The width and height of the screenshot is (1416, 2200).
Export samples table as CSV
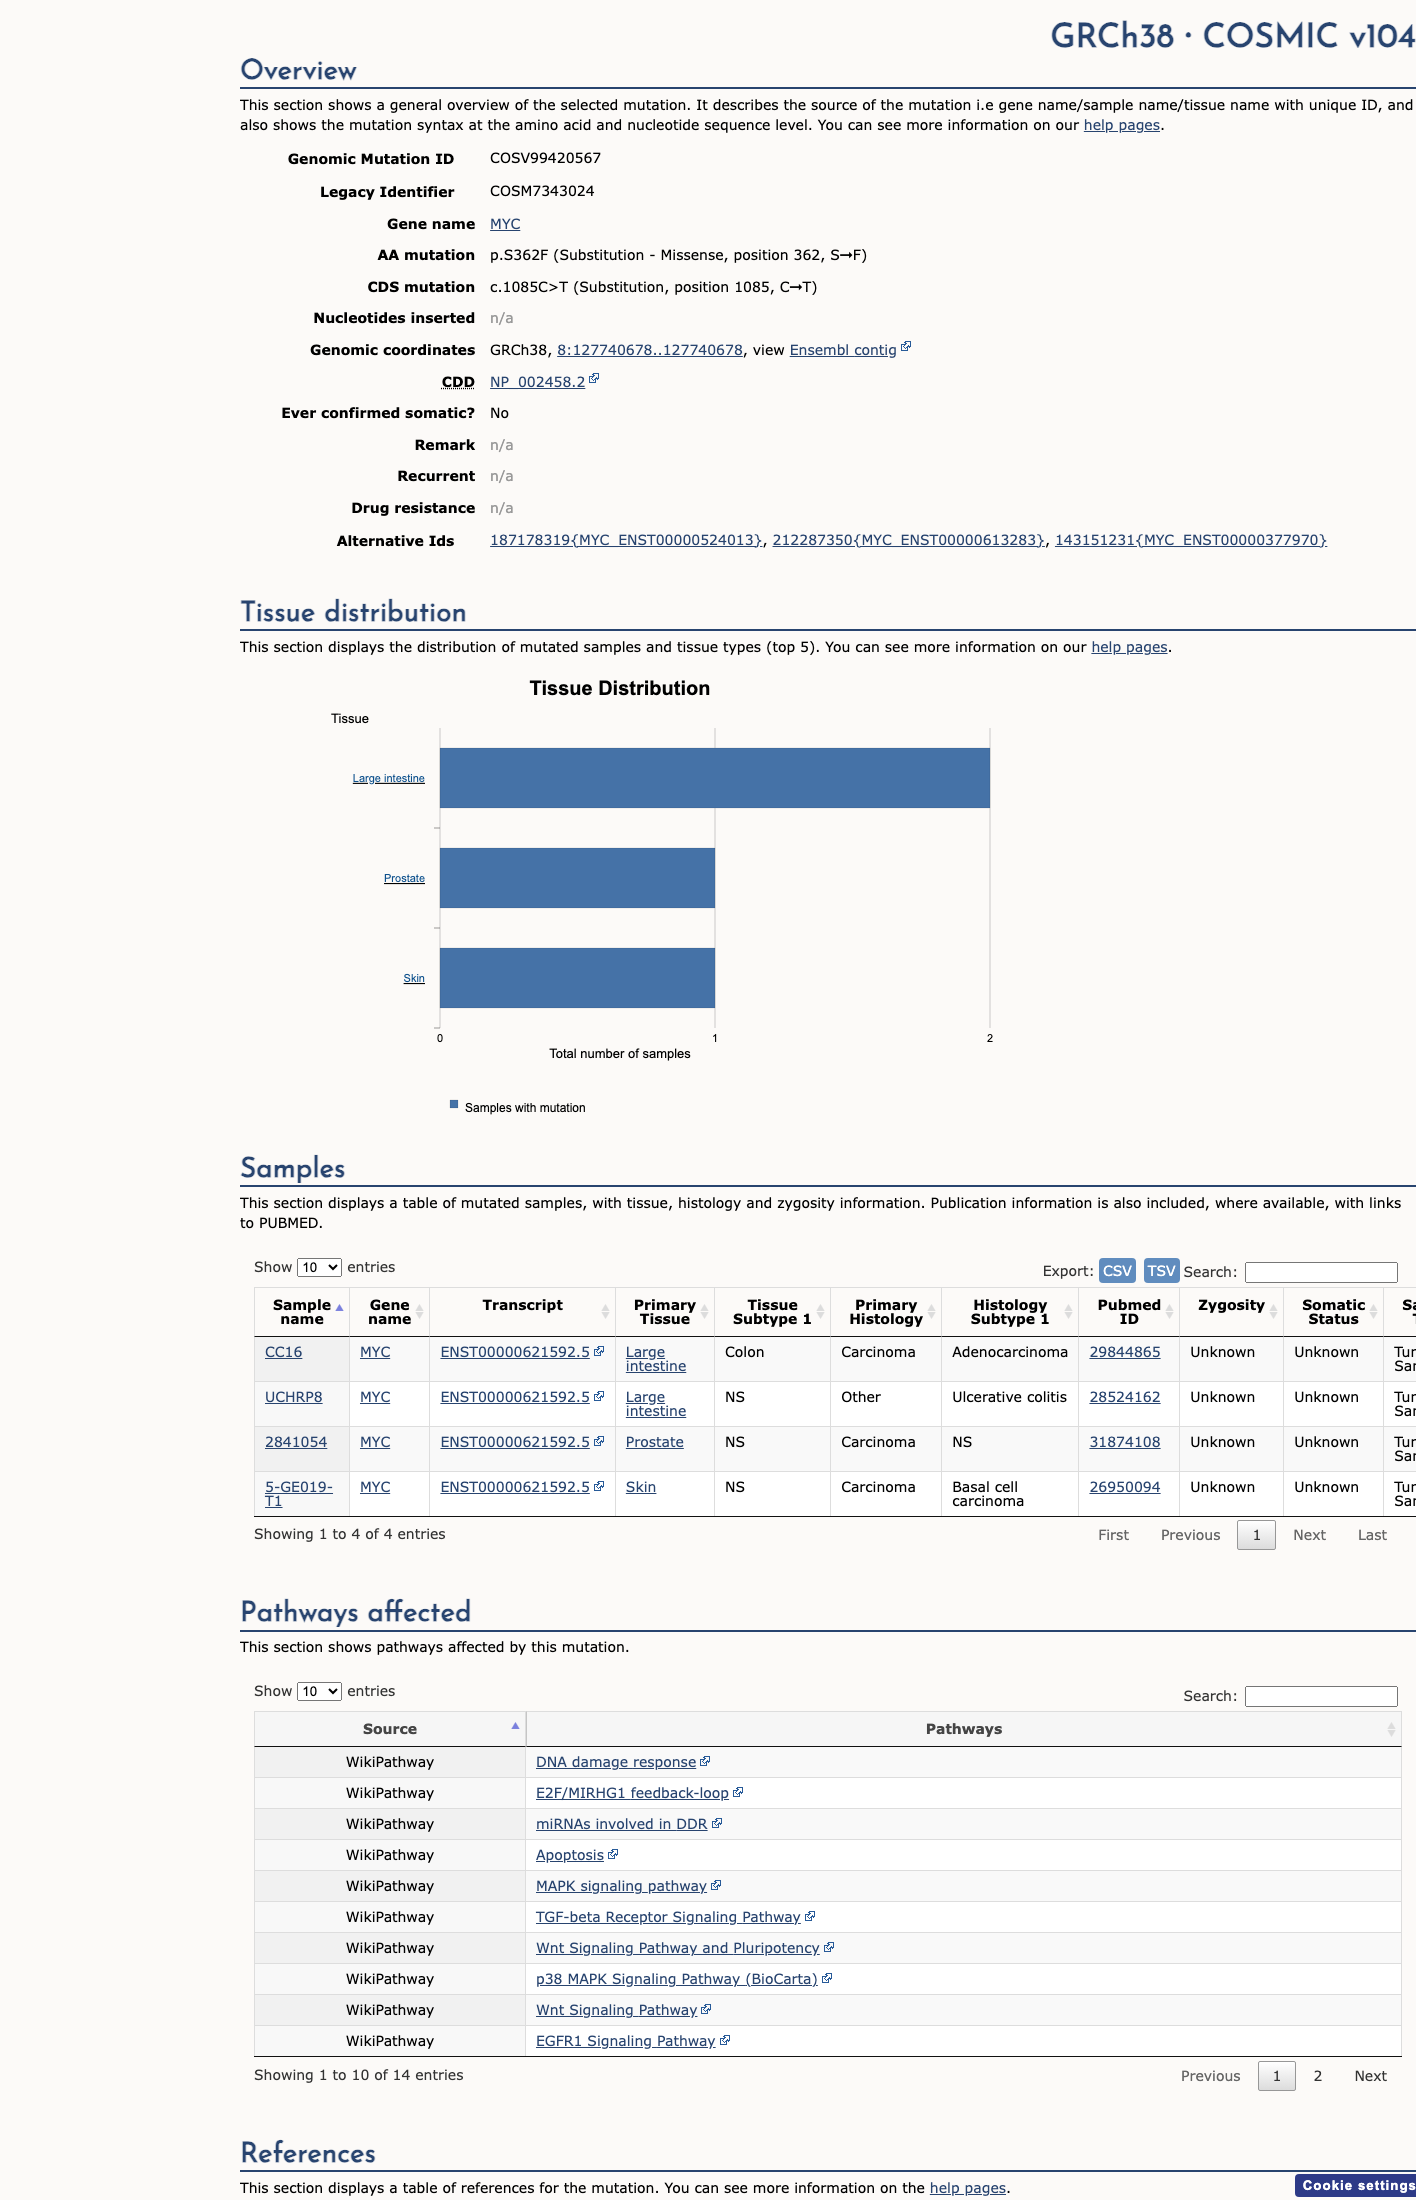coord(1117,1270)
